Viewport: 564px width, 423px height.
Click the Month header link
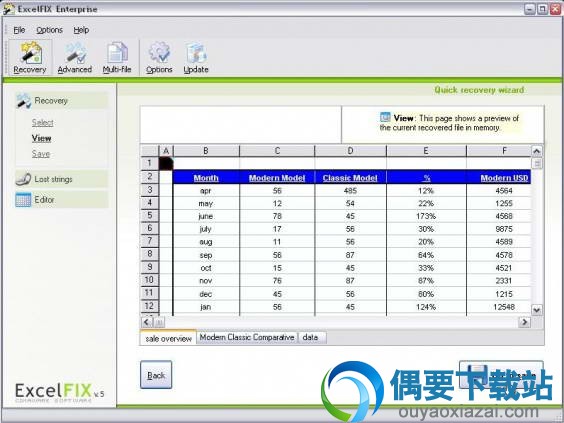[x=206, y=178]
